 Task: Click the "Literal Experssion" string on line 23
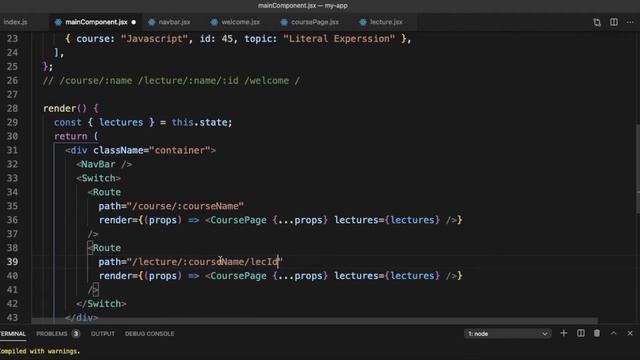[339, 39]
